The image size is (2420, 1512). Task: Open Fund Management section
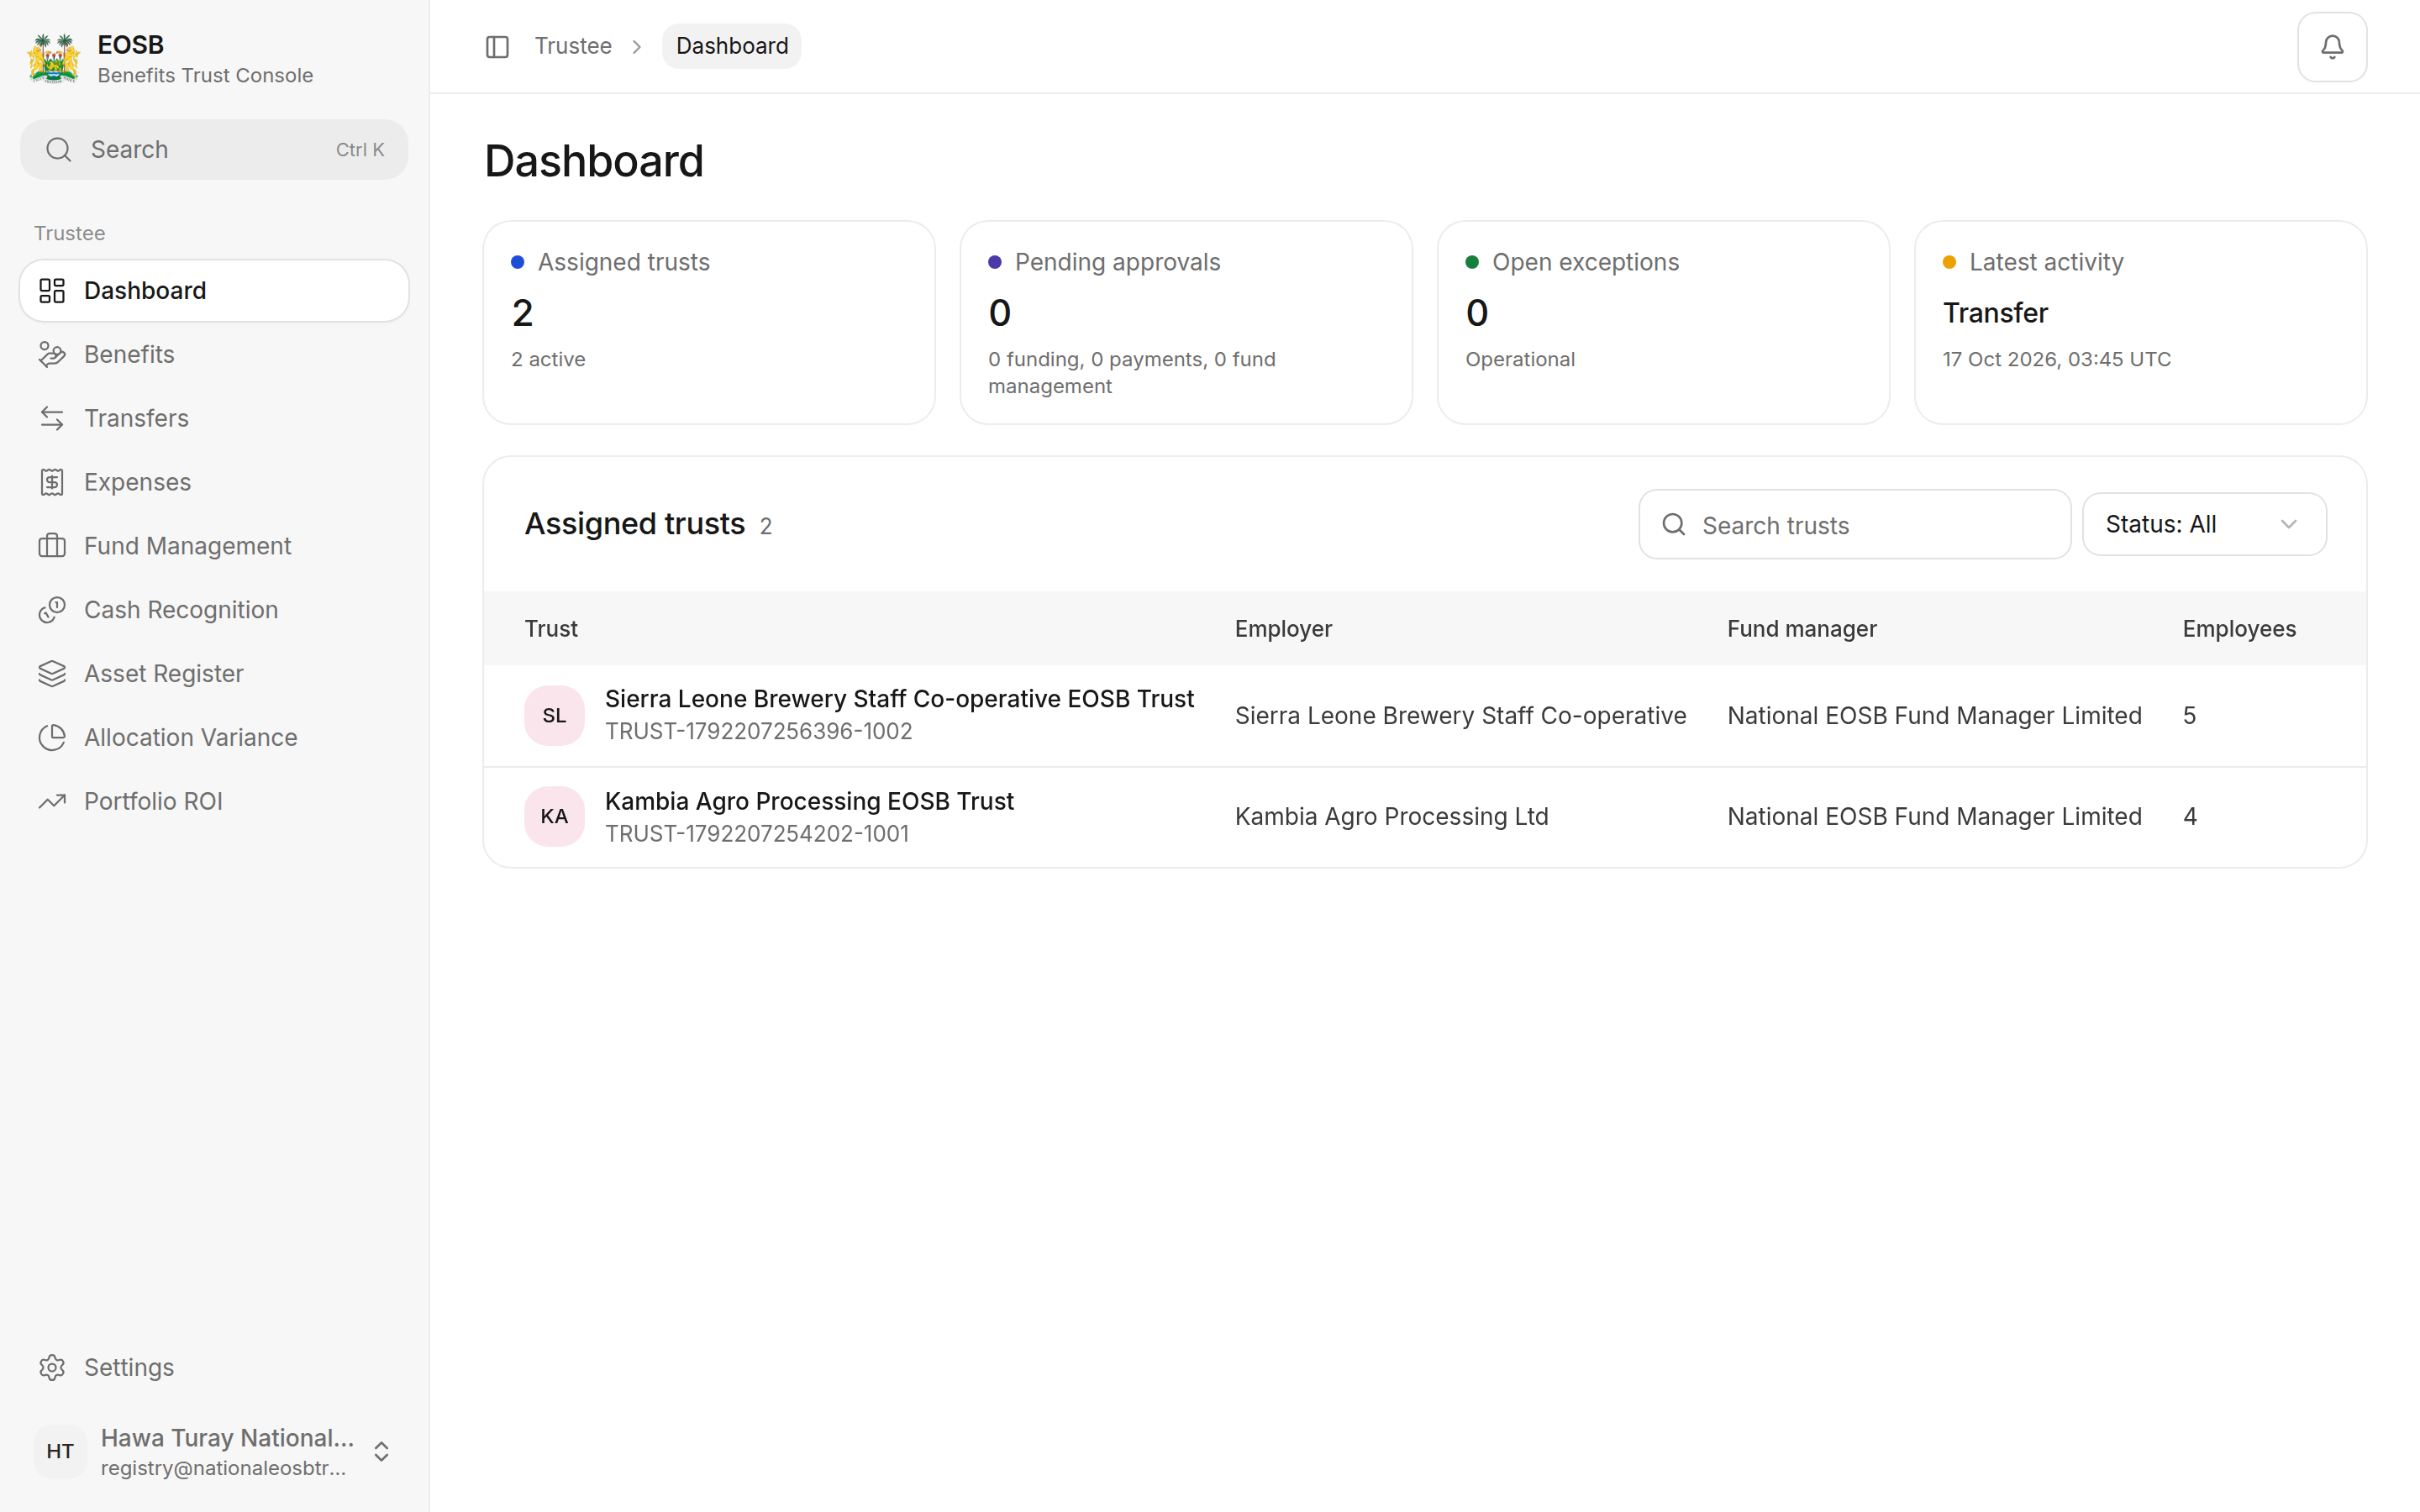[x=214, y=546]
